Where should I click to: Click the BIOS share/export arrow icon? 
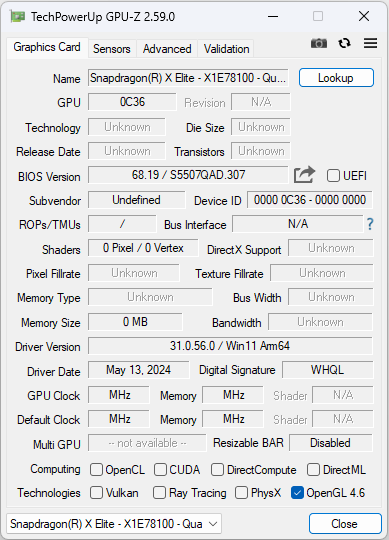pos(304,175)
